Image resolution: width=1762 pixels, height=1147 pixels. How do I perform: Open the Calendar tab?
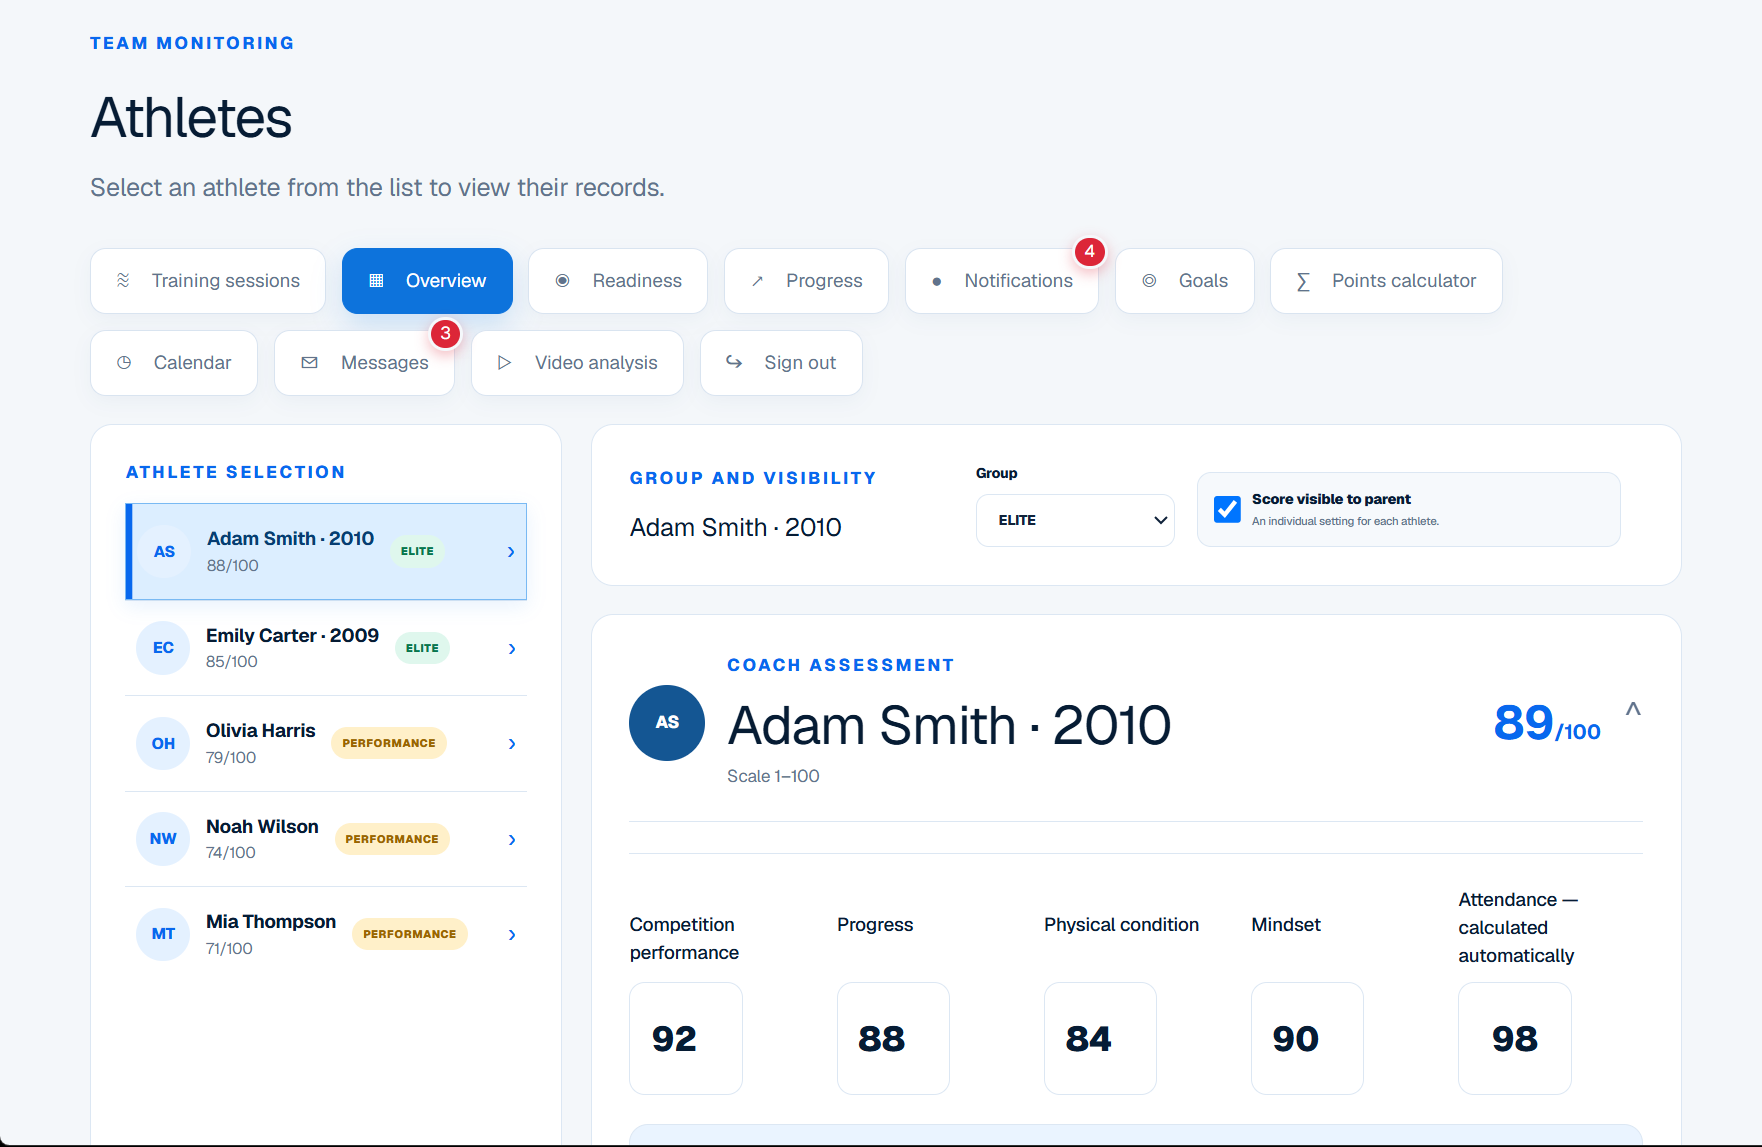(x=174, y=363)
